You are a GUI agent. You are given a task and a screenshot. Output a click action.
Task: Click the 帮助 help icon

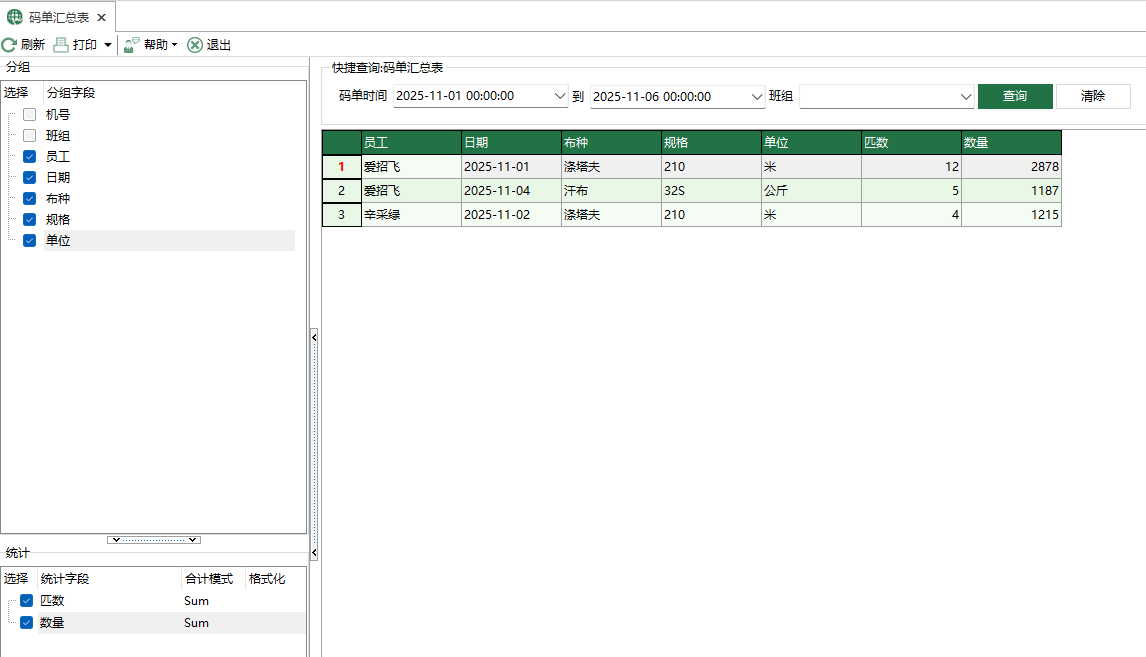click(129, 44)
